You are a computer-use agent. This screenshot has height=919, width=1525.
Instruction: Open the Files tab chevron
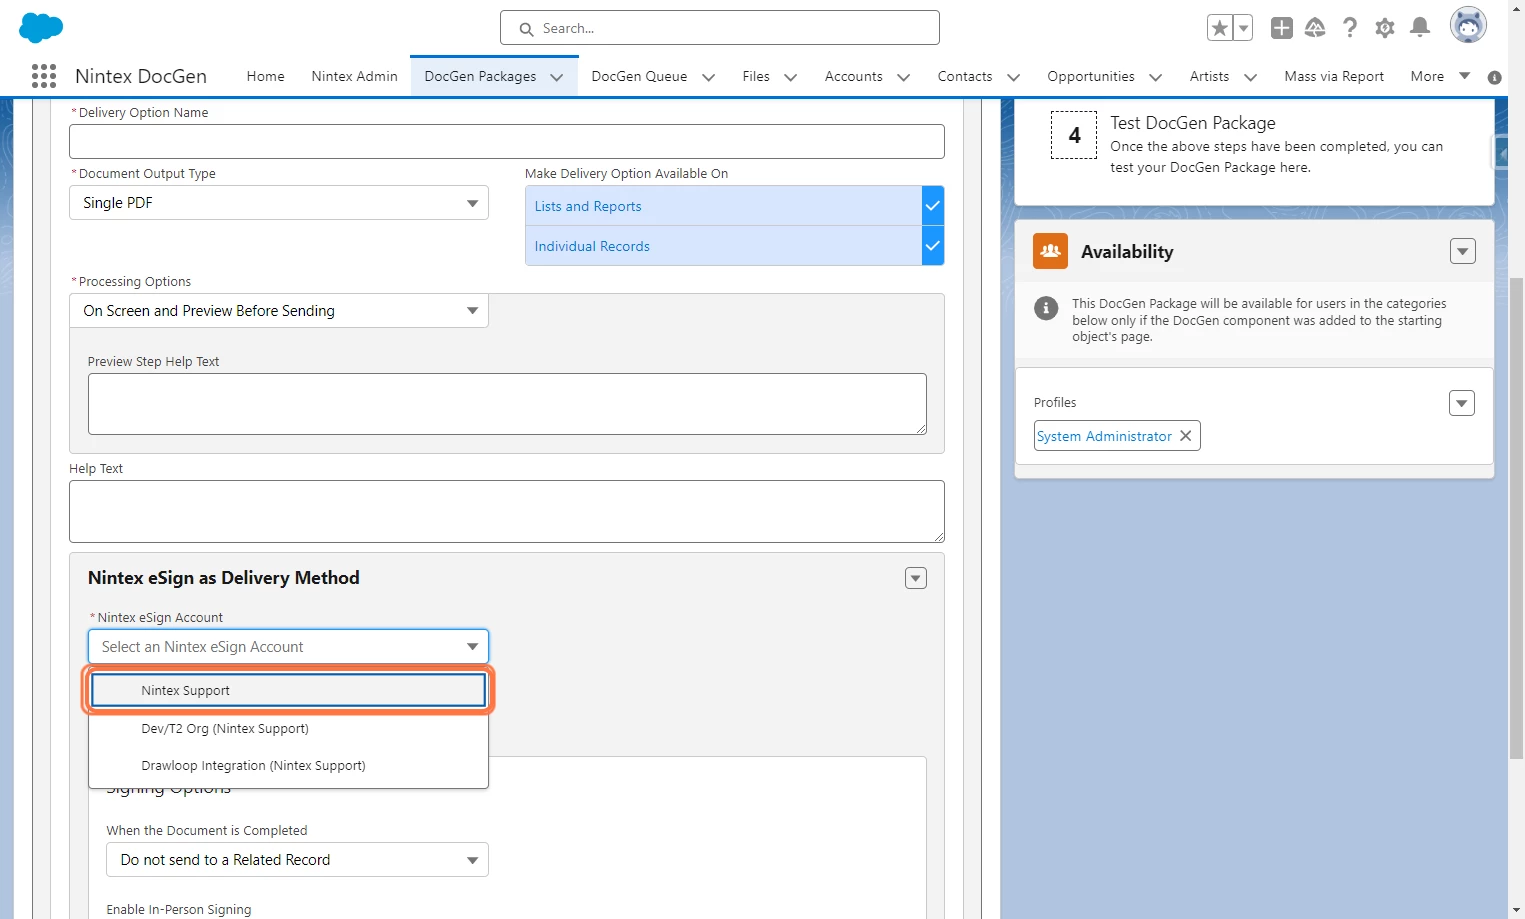pyautogui.click(x=790, y=77)
